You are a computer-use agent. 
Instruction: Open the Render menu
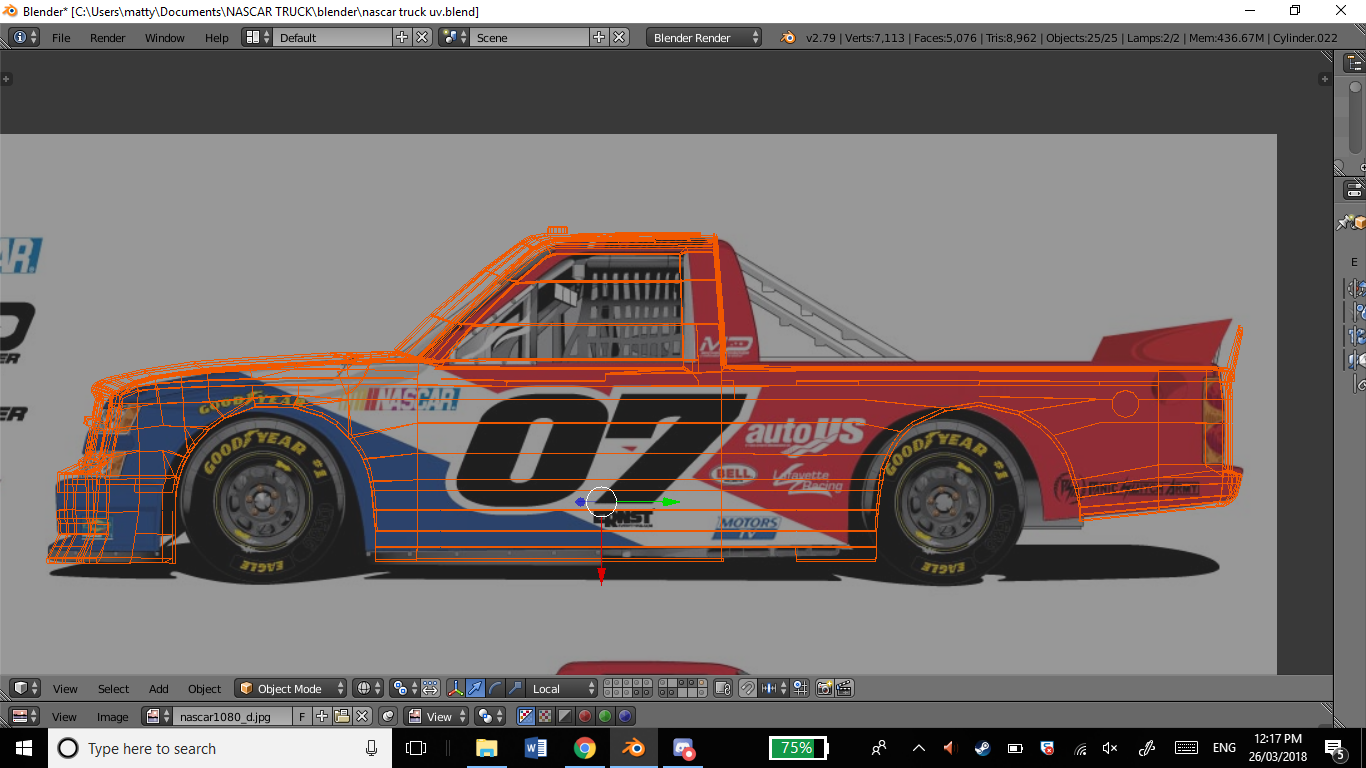click(x=108, y=37)
